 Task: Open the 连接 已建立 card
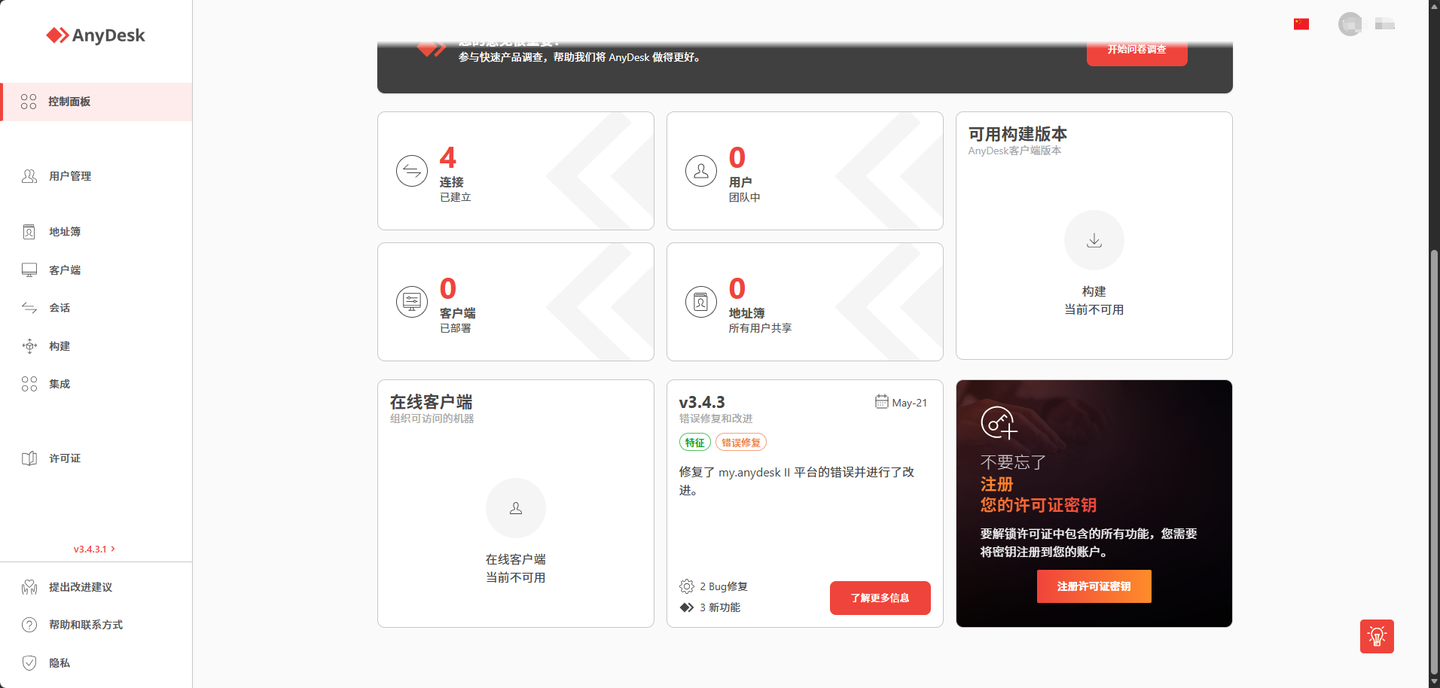(x=516, y=171)
